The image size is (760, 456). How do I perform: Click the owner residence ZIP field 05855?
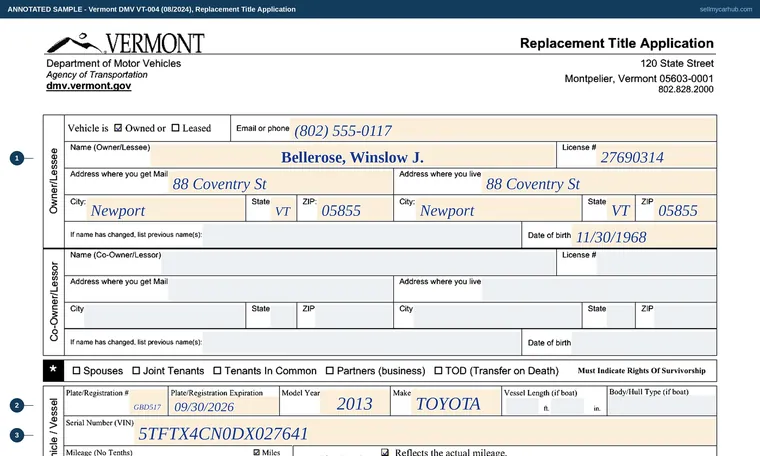tap(685, 210)
